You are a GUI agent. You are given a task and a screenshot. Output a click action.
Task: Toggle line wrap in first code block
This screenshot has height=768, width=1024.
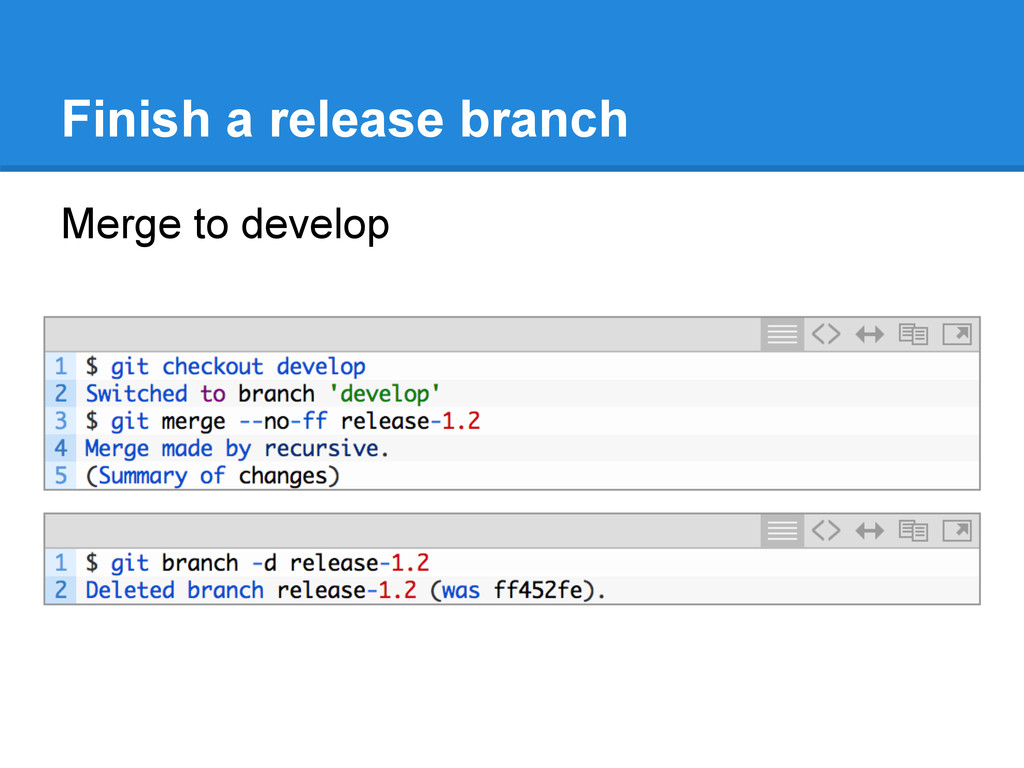click(869, 334)
